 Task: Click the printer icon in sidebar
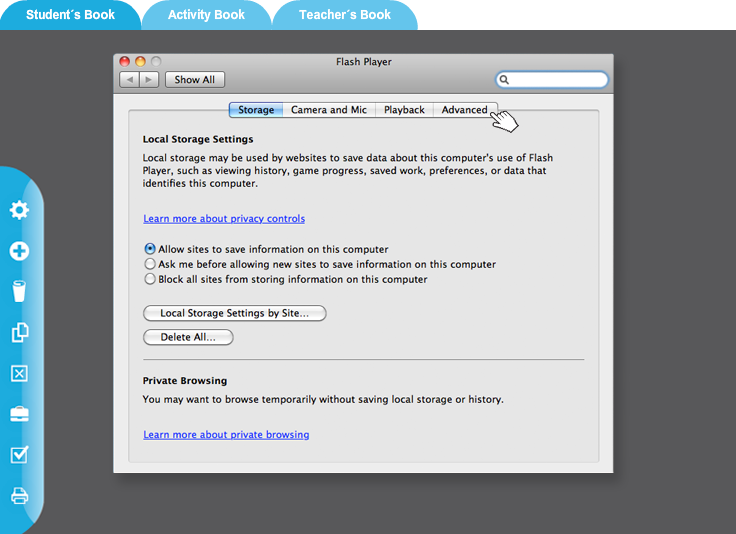[x=19, y=495]
